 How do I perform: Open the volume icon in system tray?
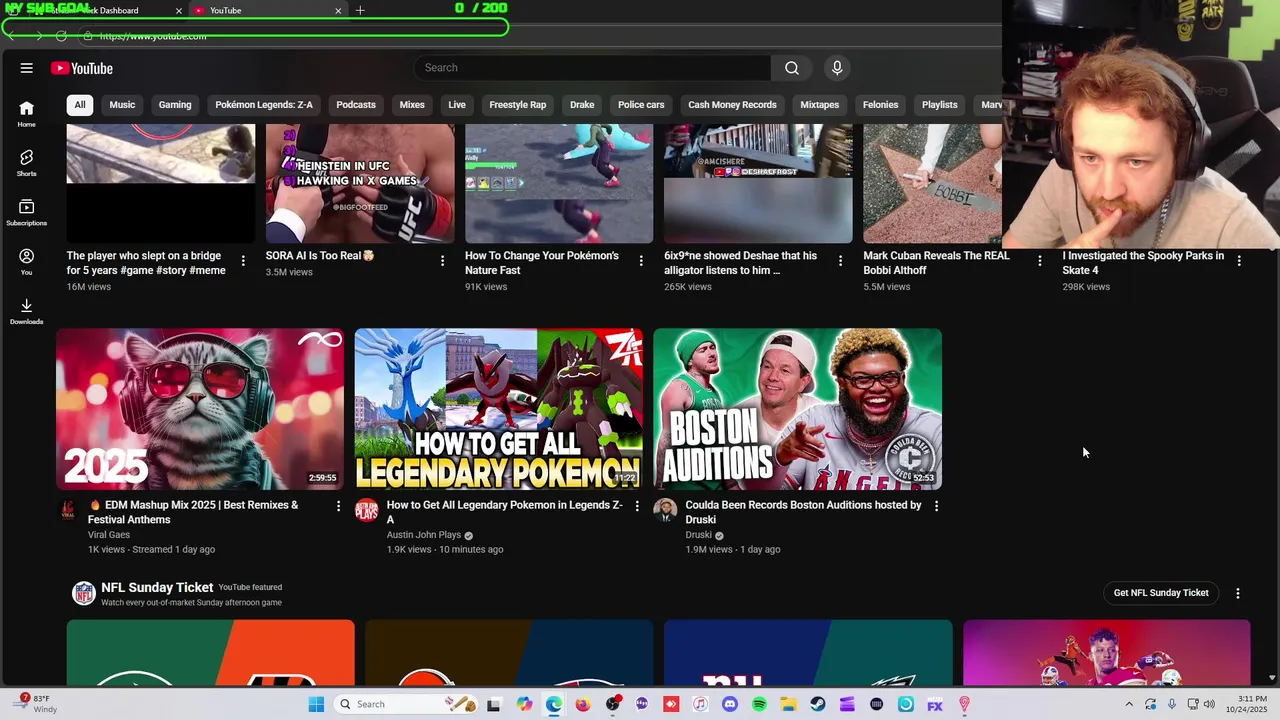tap(1209, 704)
